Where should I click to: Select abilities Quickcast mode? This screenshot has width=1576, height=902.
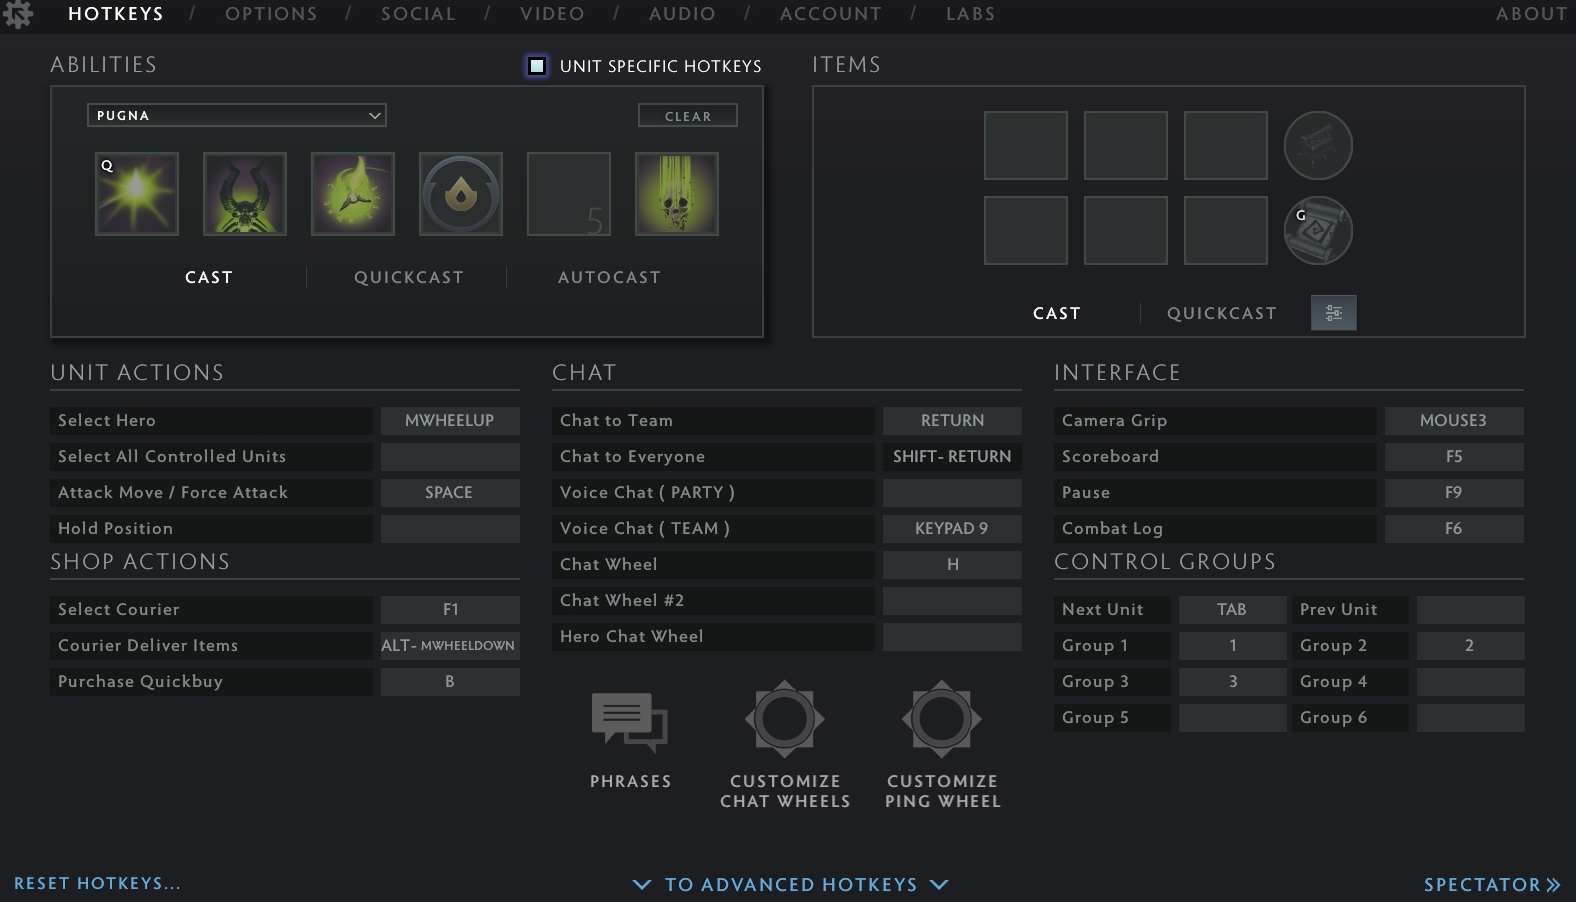click(409, 277)
